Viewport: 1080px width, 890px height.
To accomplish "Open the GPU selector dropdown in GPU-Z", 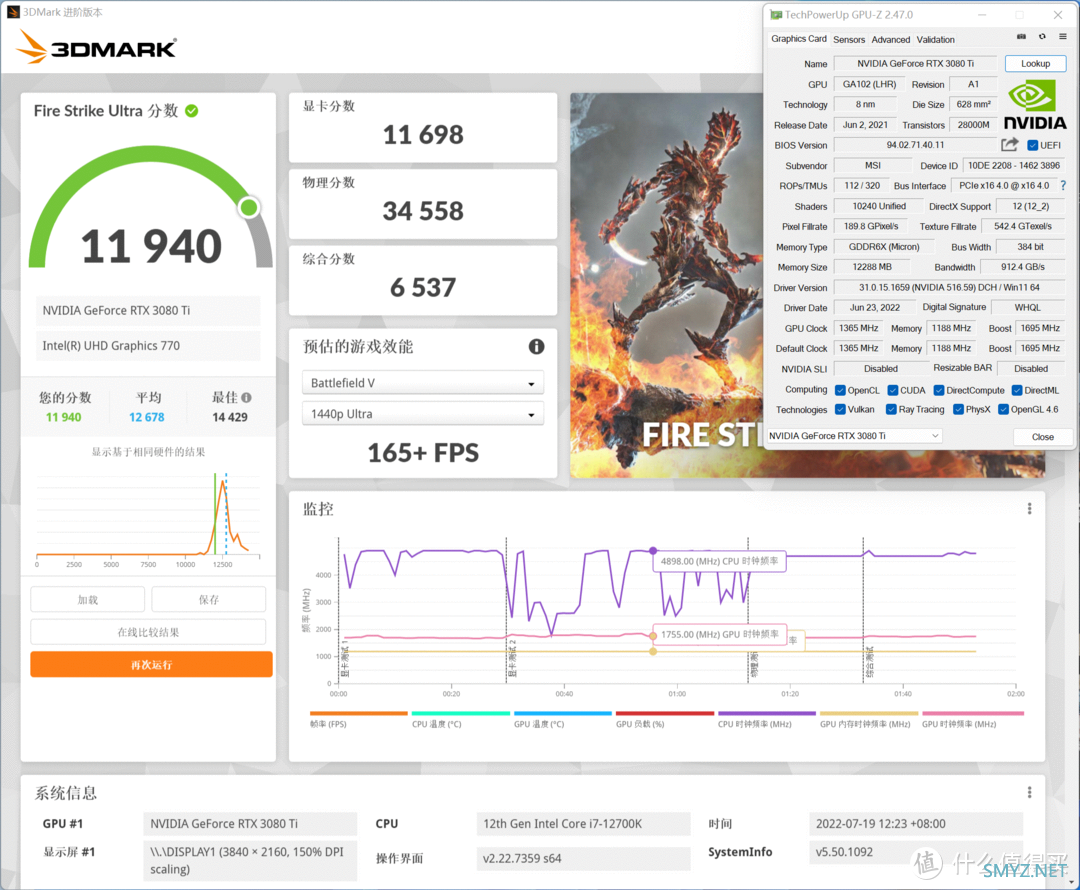I will 854,436.
